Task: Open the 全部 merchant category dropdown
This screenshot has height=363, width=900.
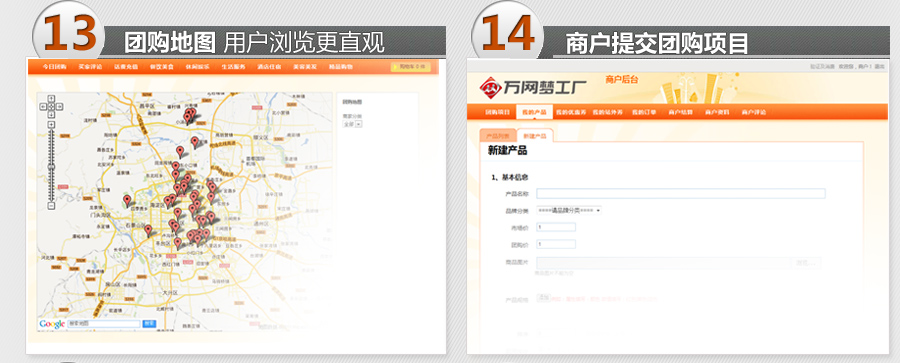Action: [352, 124]
